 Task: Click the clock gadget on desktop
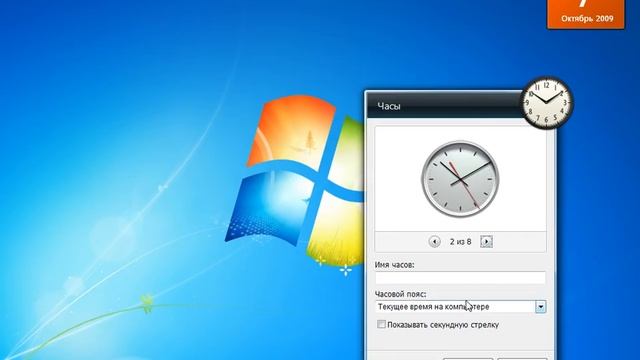coord(547,102)
